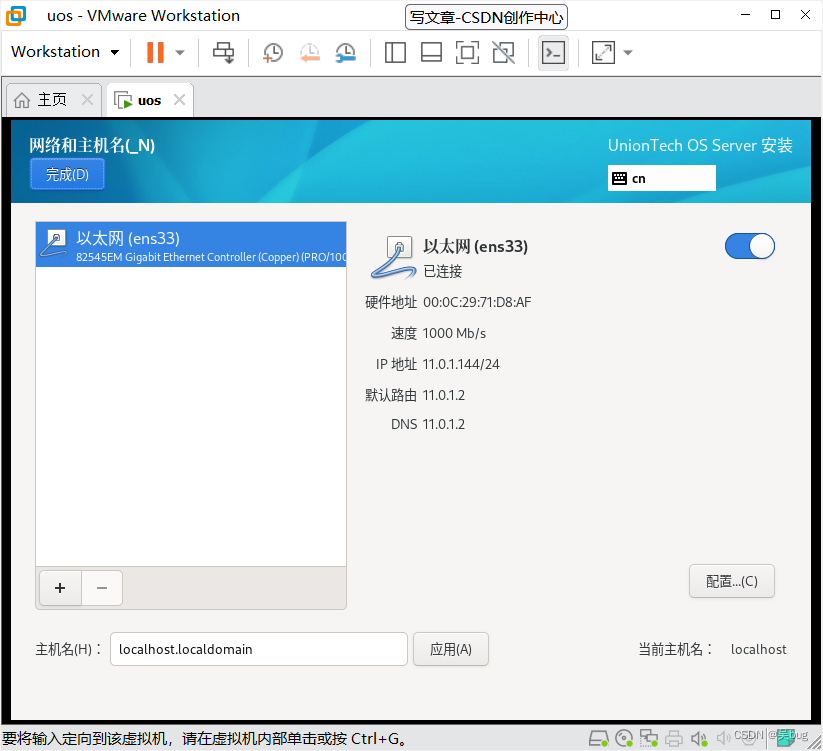Screen dimensions: 823x751
Task: Disable the Ethernet (ens33) connection toggle
Action: 749,246
